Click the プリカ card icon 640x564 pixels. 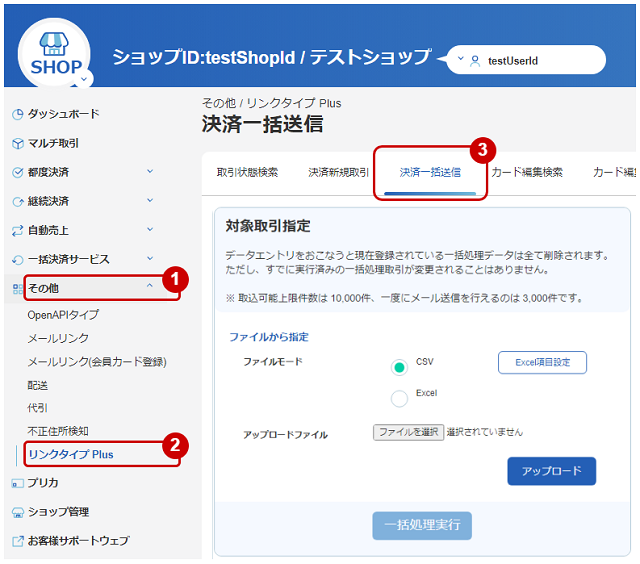pos(17,484)
